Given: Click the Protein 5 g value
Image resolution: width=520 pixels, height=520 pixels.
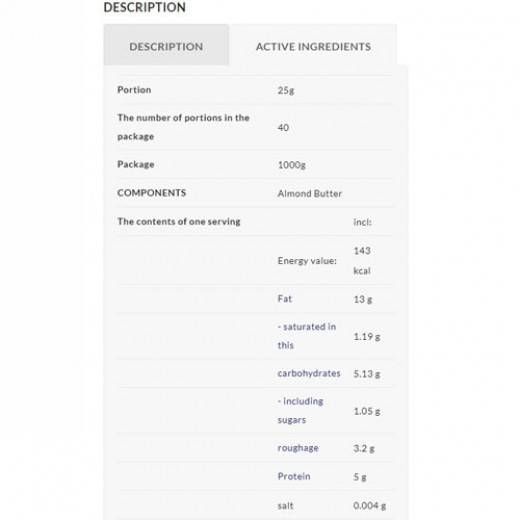Looking at the screenshot, I should click(x=360, y=477).
